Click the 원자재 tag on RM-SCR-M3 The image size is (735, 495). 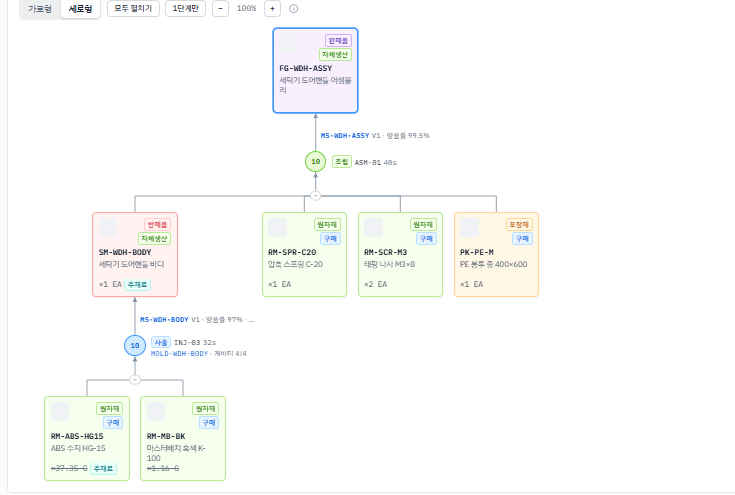click(x=423, y=225)
